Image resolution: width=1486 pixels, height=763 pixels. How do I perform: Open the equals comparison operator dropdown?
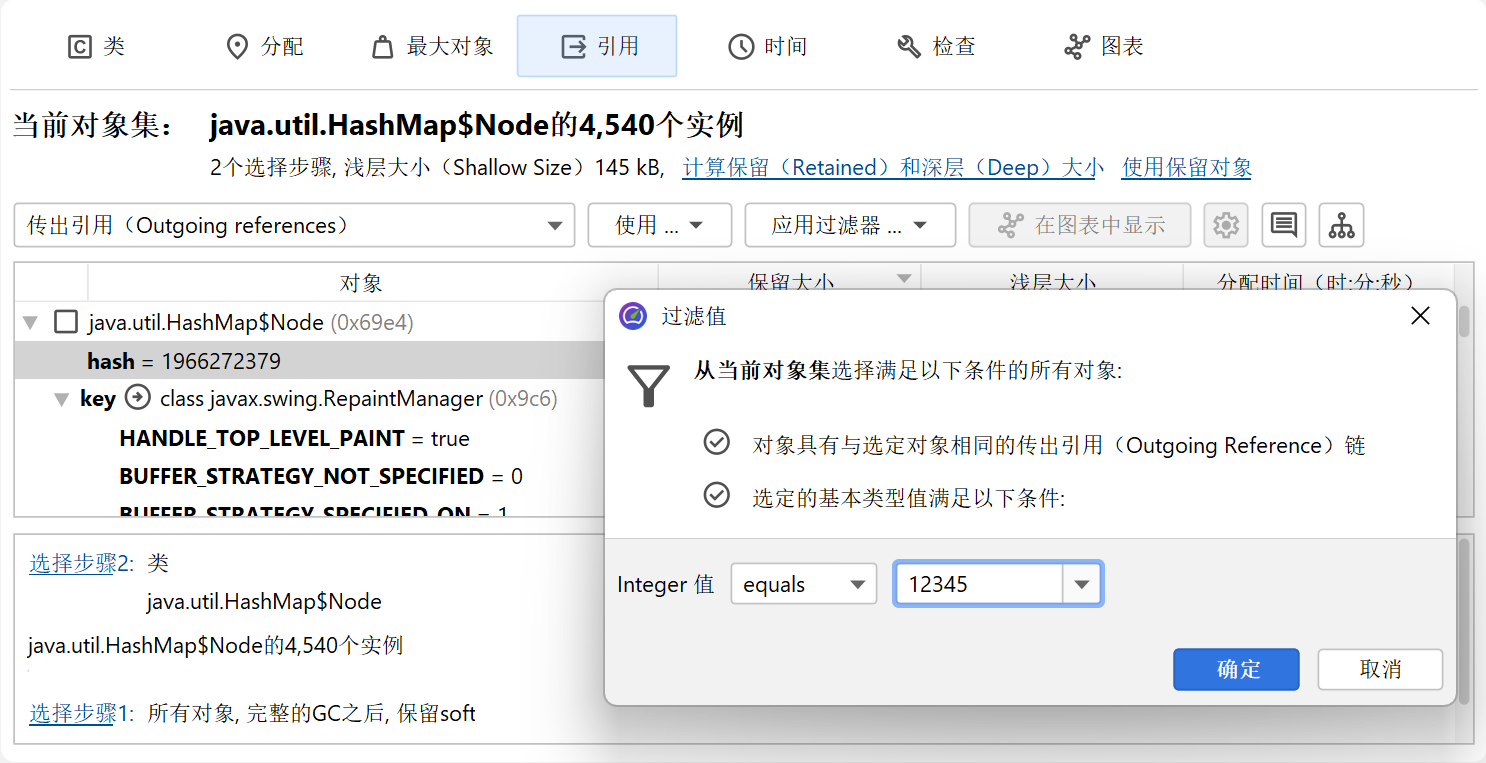804,585
